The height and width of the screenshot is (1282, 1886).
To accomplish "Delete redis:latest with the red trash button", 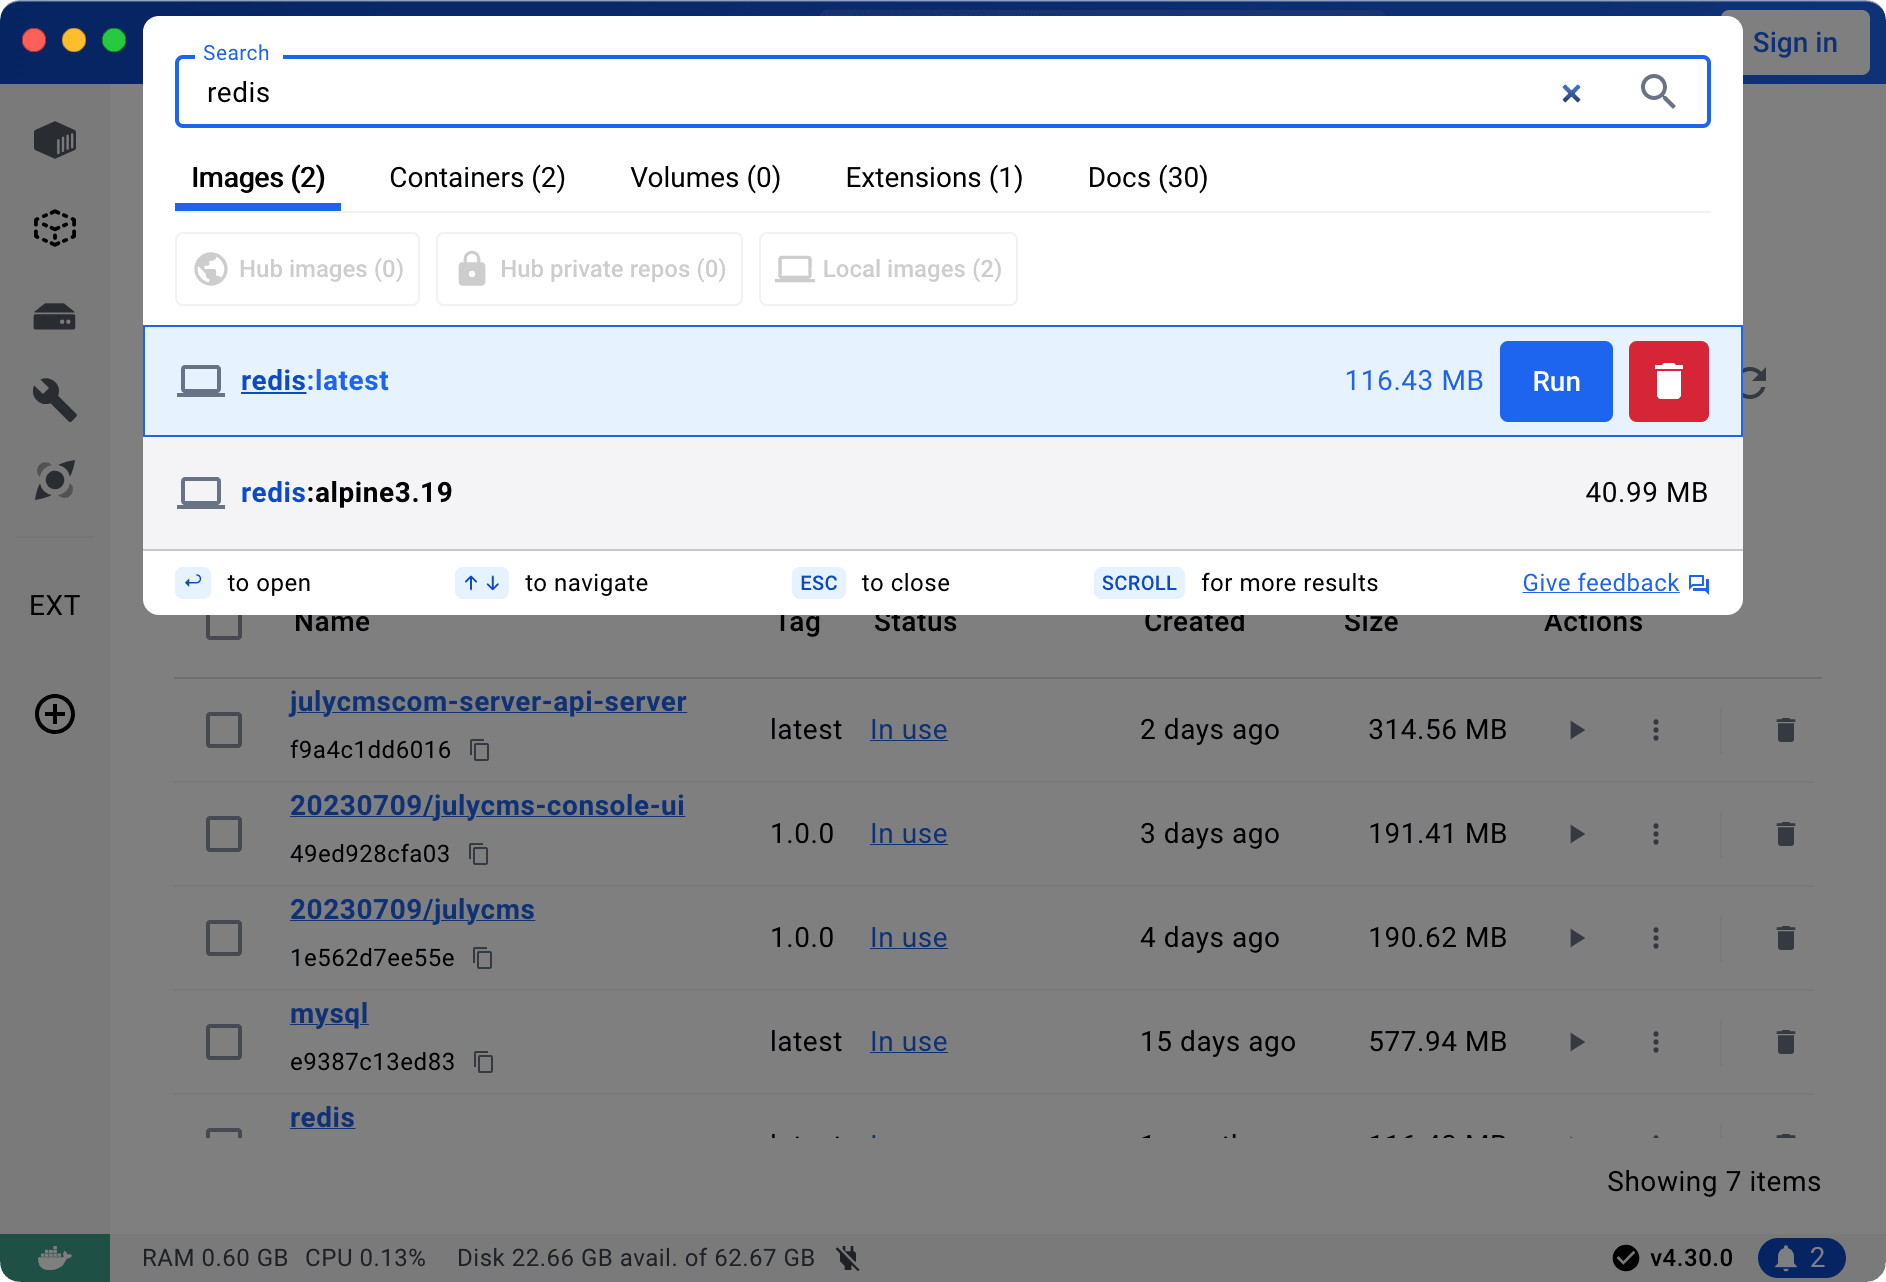I will coord(1668,381).
